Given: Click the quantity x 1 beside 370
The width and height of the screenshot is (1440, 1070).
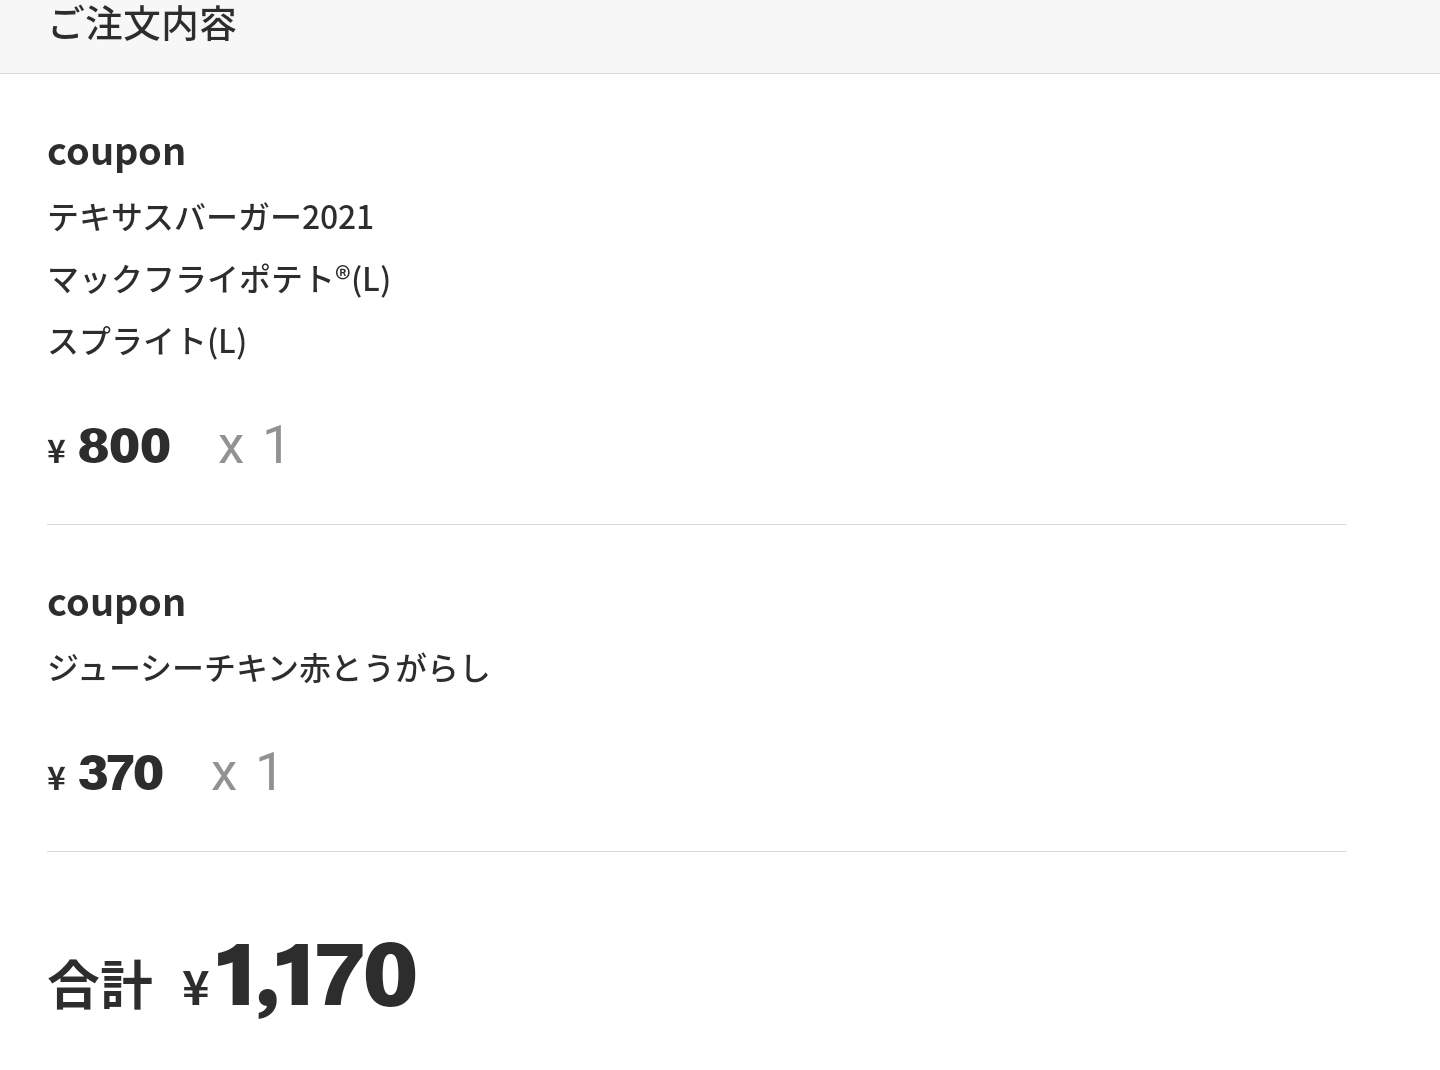Looking at the screenshot, I should [247, 772].
